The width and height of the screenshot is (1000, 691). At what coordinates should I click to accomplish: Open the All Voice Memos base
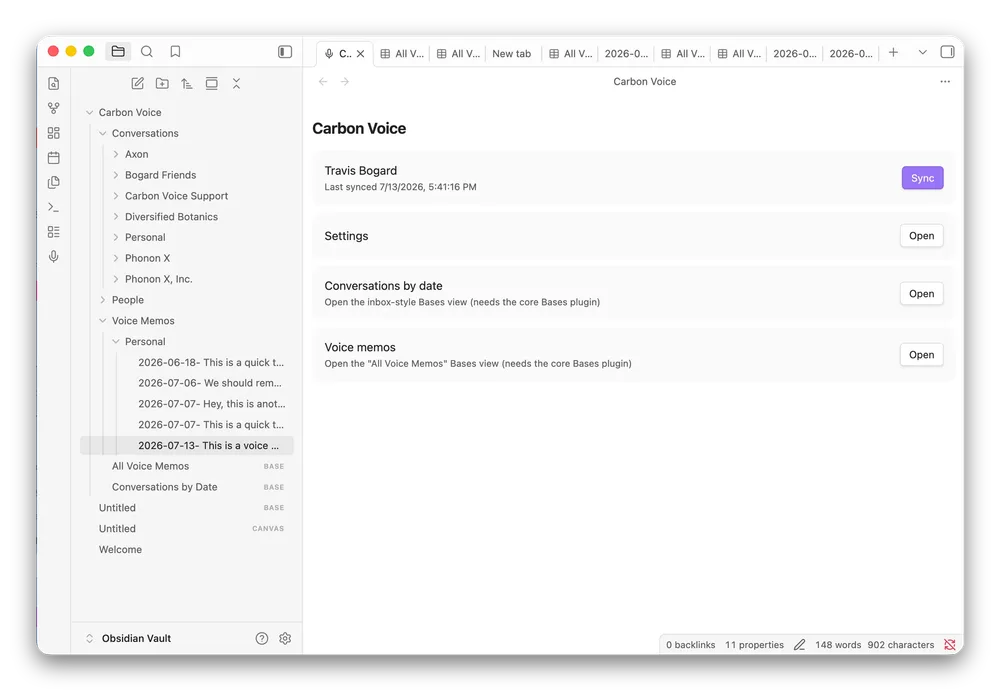pos(187,466)
